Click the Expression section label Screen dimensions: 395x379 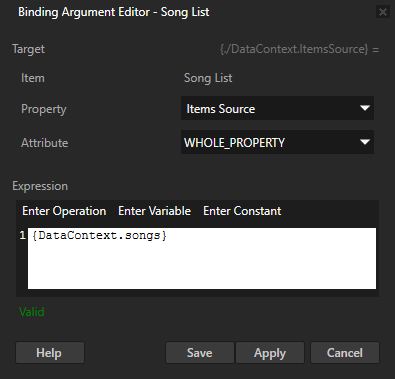coord(40,186)
